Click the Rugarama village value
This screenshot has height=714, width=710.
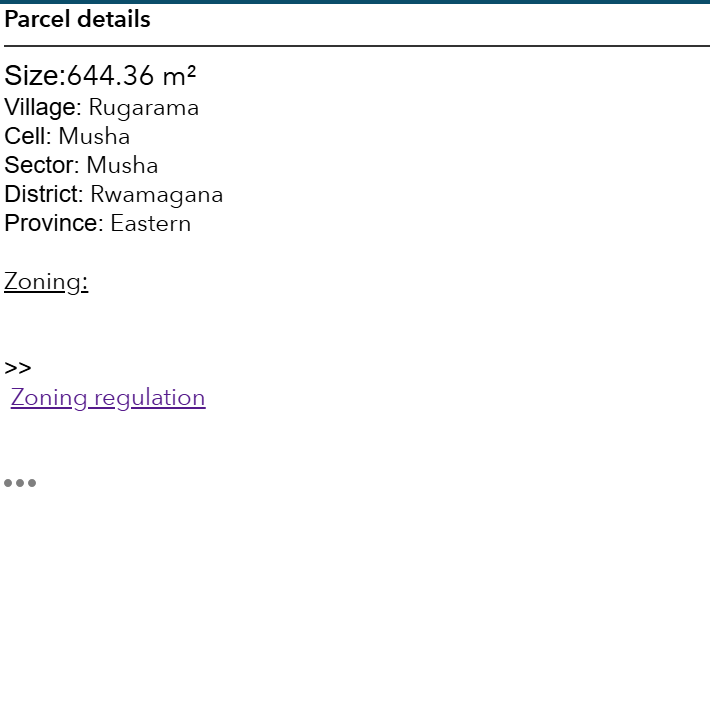pyautogui.click(x=144, y=108)
